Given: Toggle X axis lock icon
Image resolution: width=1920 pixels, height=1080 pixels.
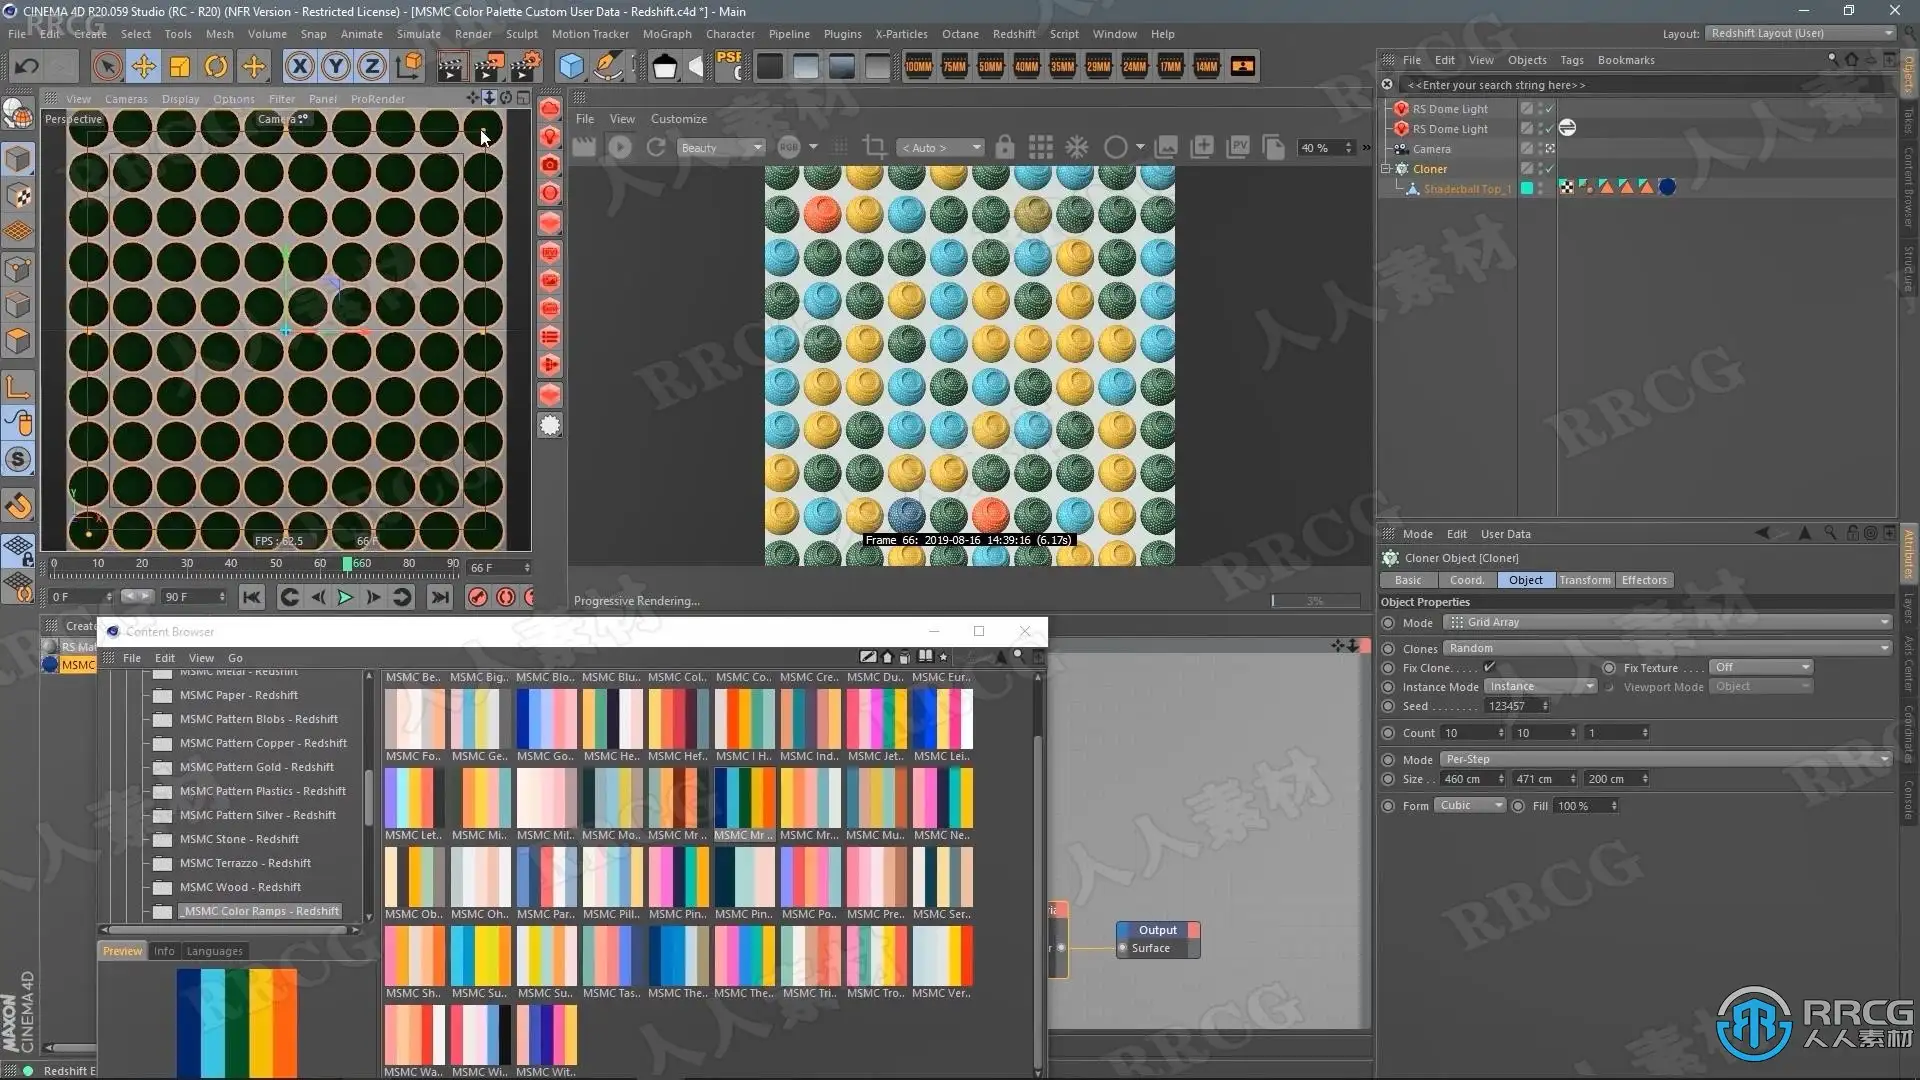Looking at the screenshot, I should click(299, 67).
